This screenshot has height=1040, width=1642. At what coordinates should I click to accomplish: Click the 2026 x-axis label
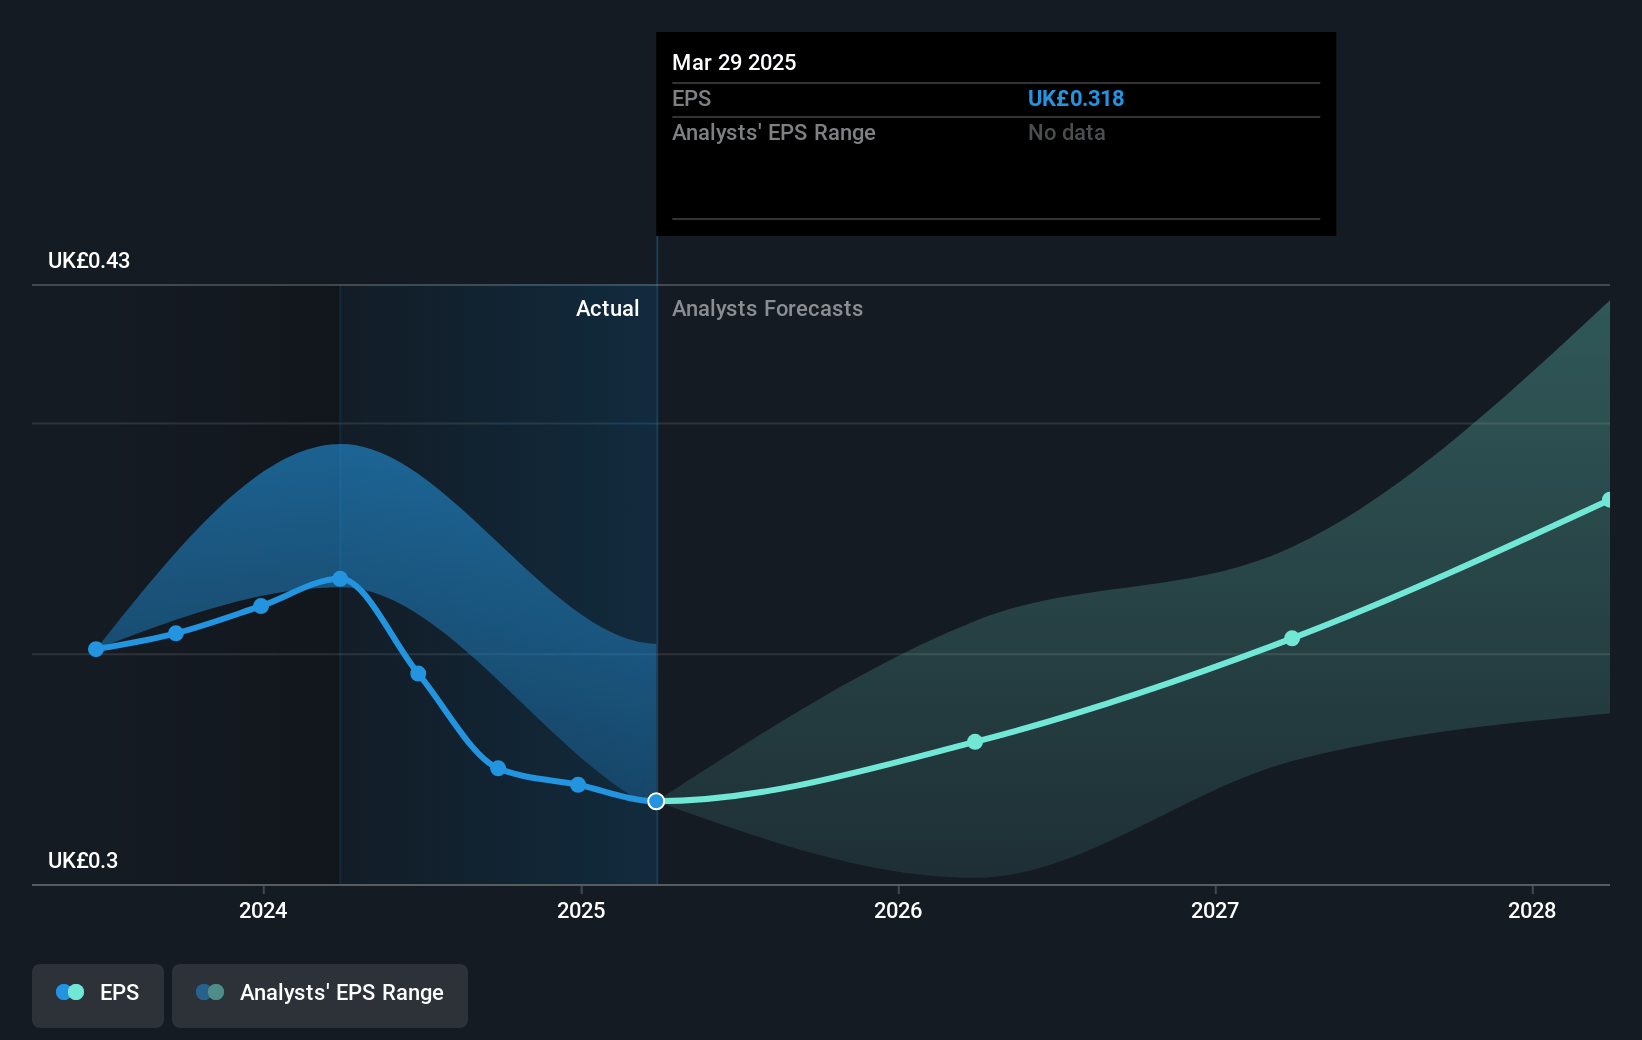[x=898, y=910]
